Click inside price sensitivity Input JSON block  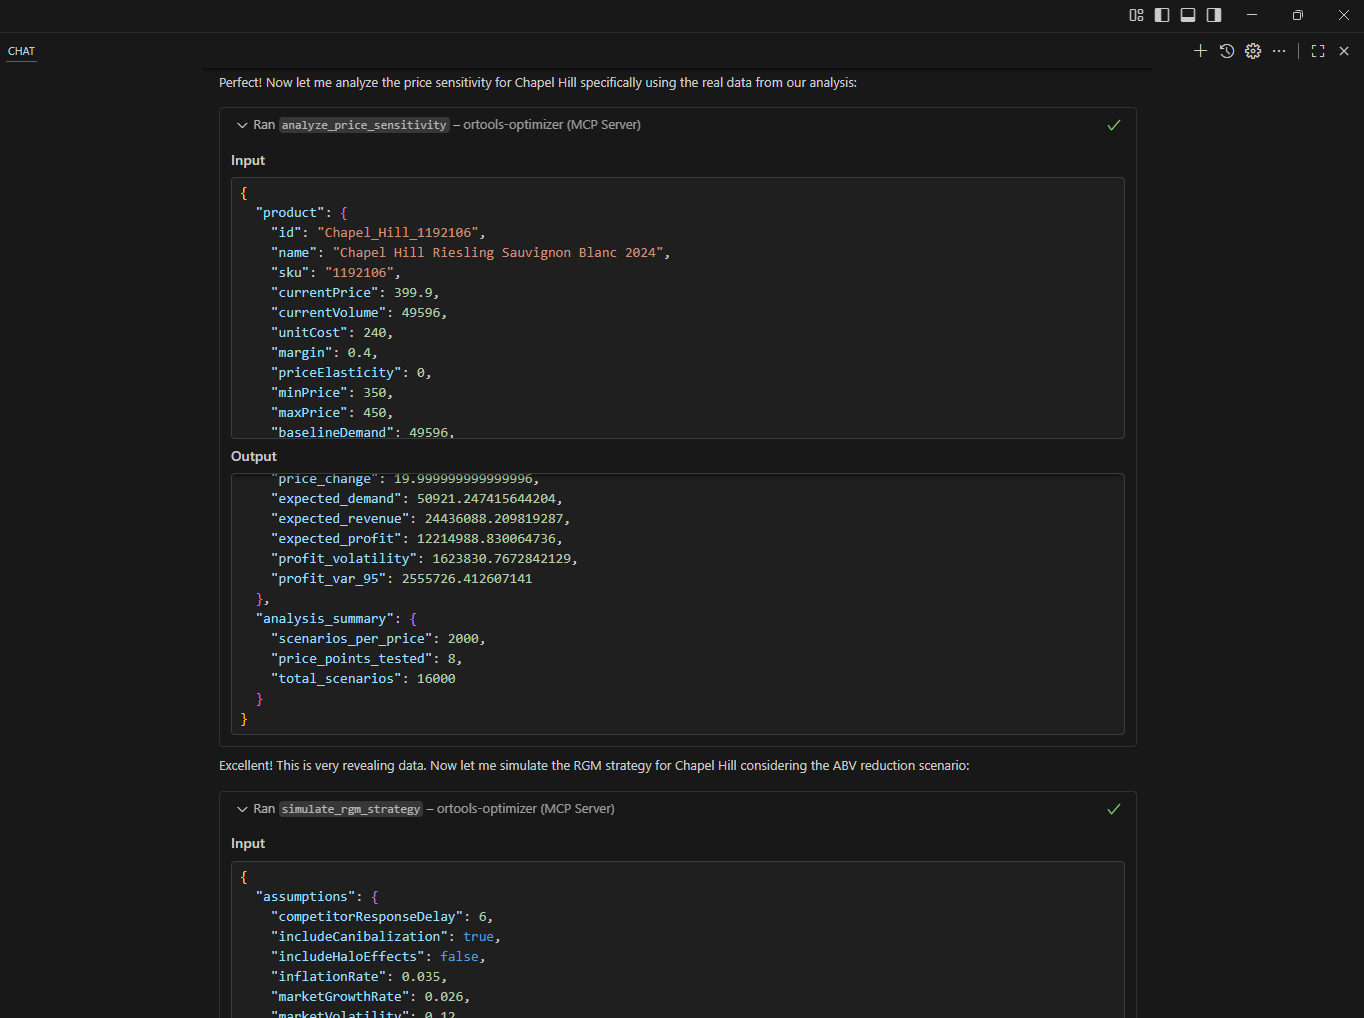677,308
